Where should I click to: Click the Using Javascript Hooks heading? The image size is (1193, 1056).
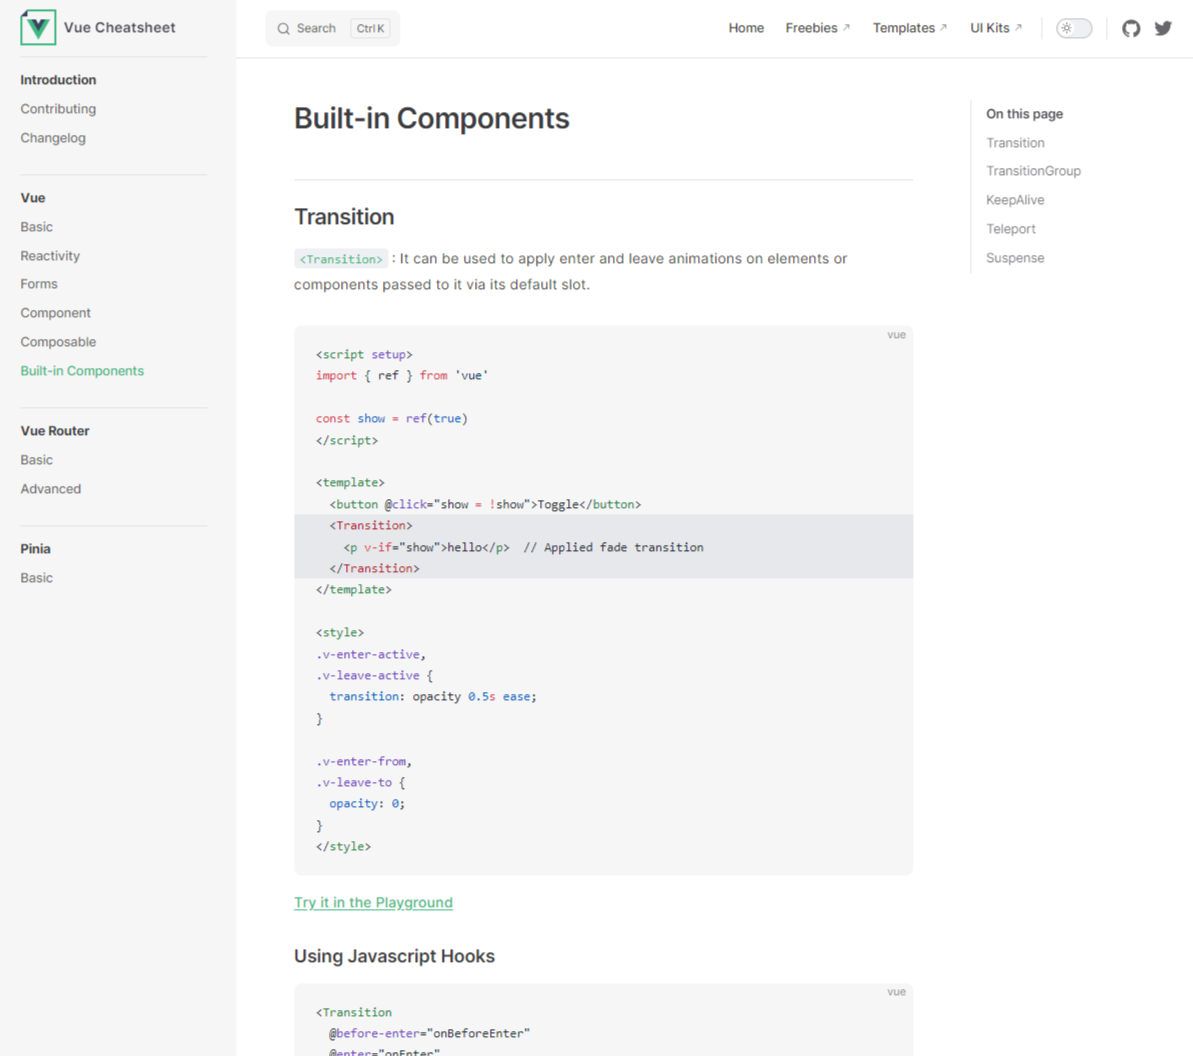394,956
